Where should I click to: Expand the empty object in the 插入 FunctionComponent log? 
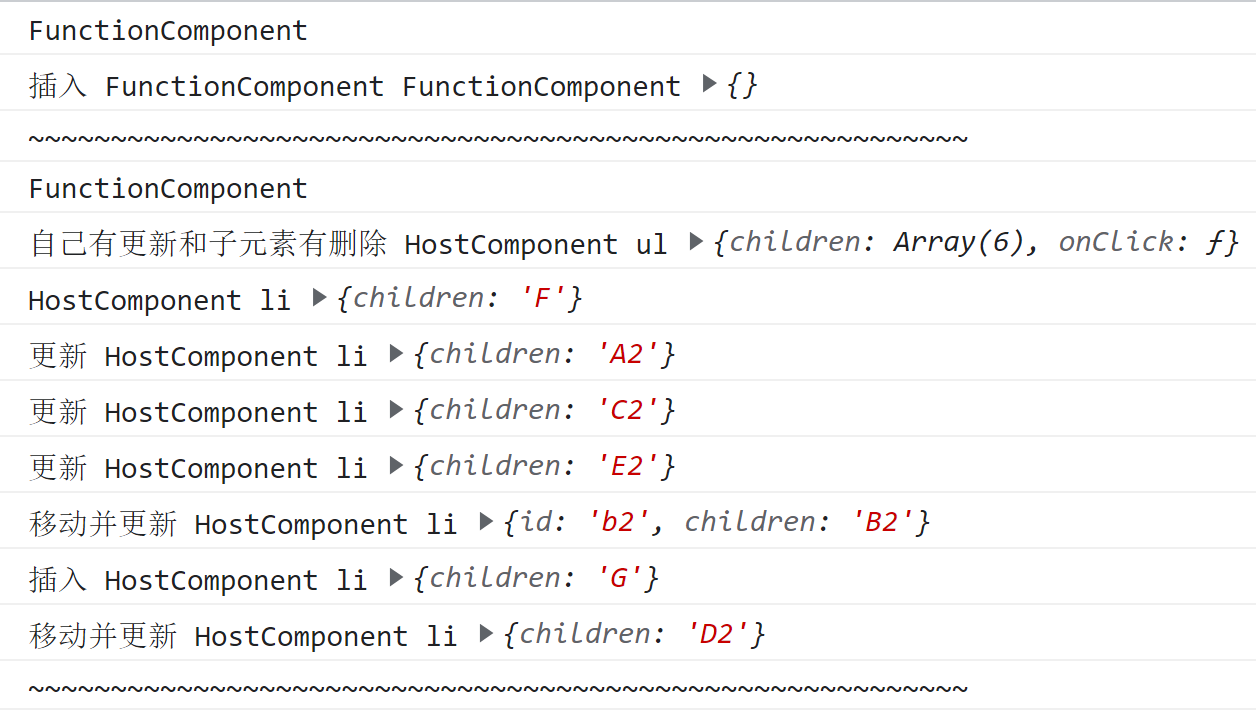tap(710, 84)
